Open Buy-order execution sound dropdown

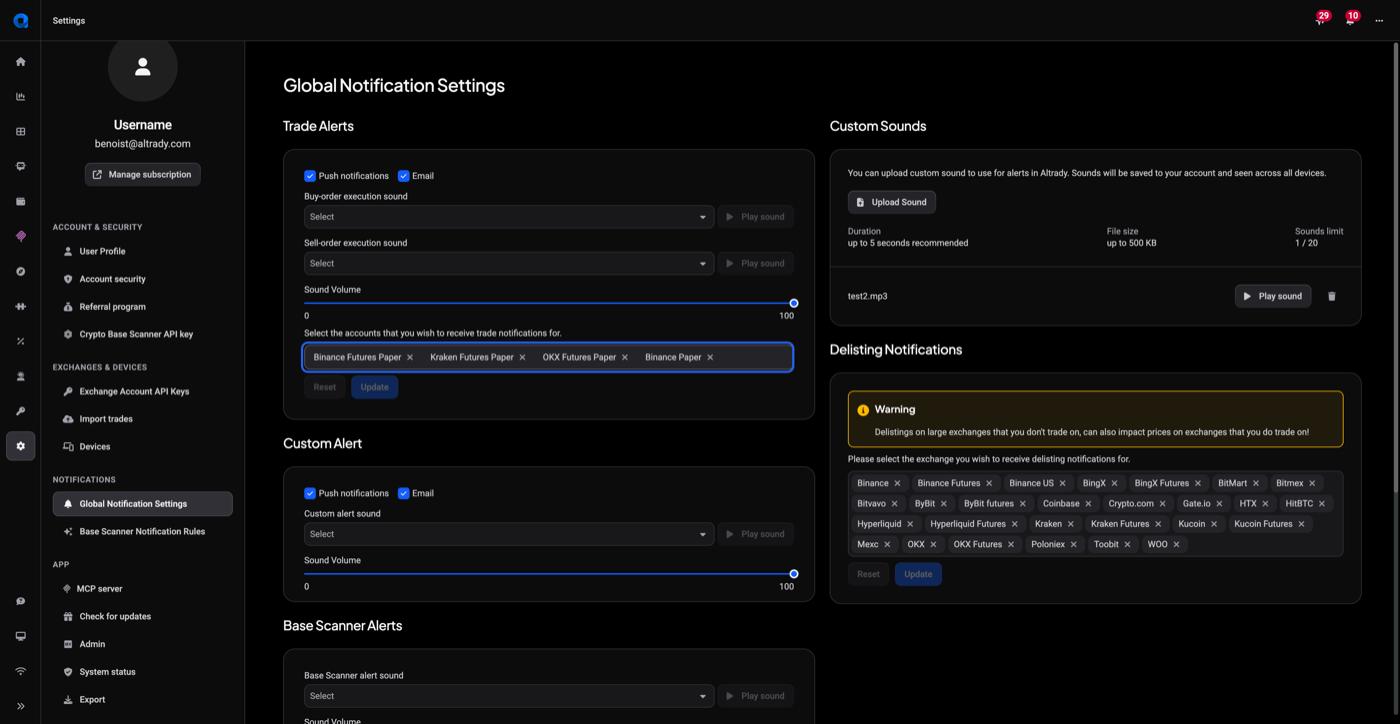(509, 217)
